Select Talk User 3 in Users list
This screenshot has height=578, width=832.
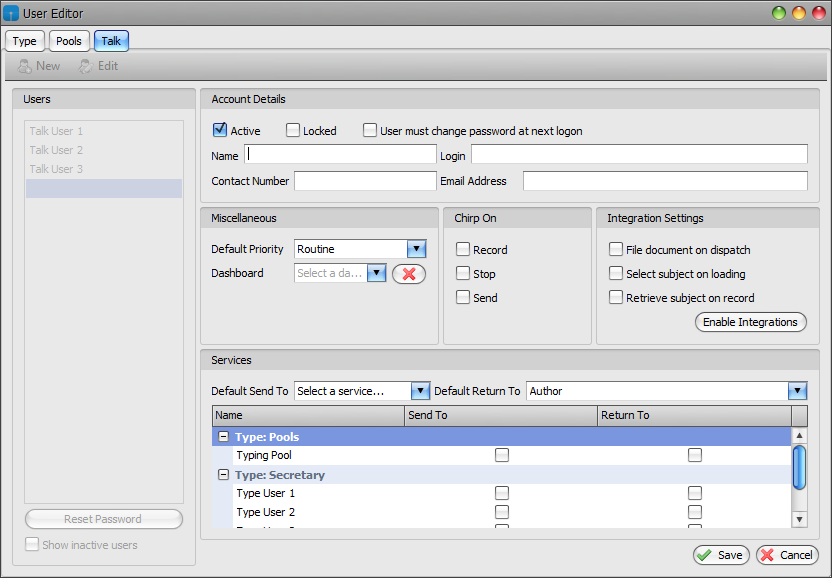(103, 169)
